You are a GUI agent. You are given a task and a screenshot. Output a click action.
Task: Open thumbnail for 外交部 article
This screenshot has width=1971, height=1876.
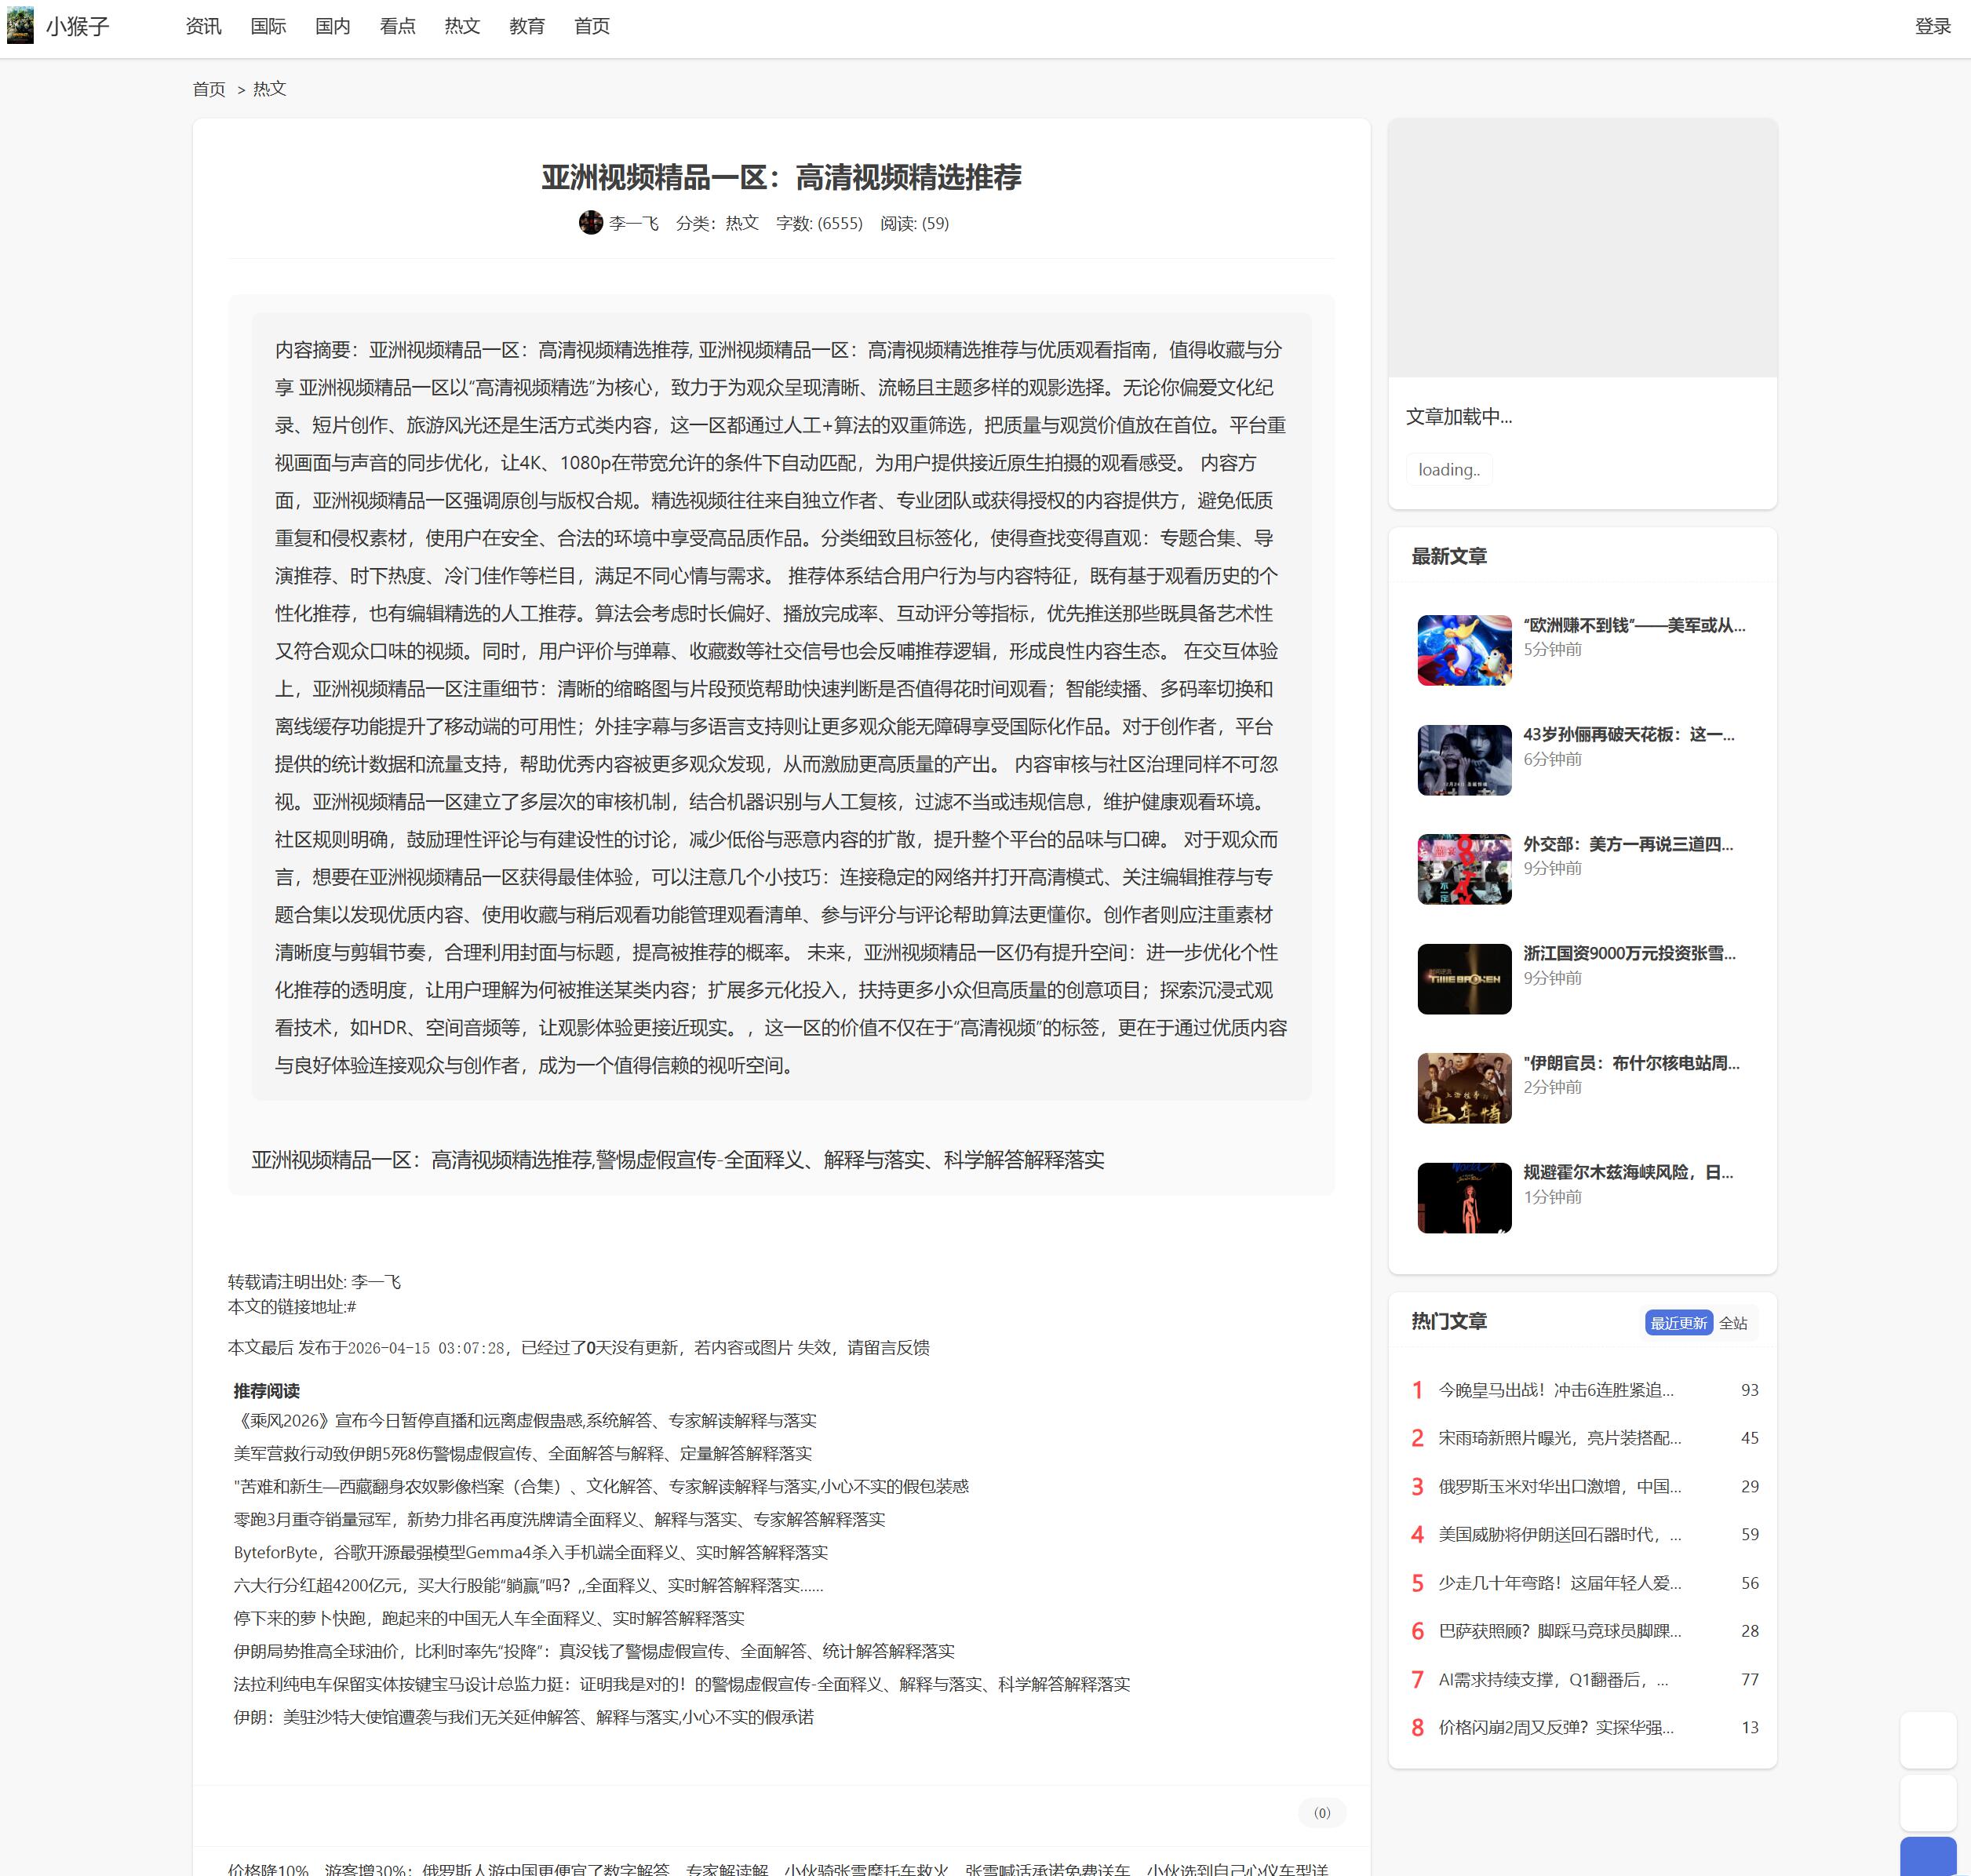1464,869
